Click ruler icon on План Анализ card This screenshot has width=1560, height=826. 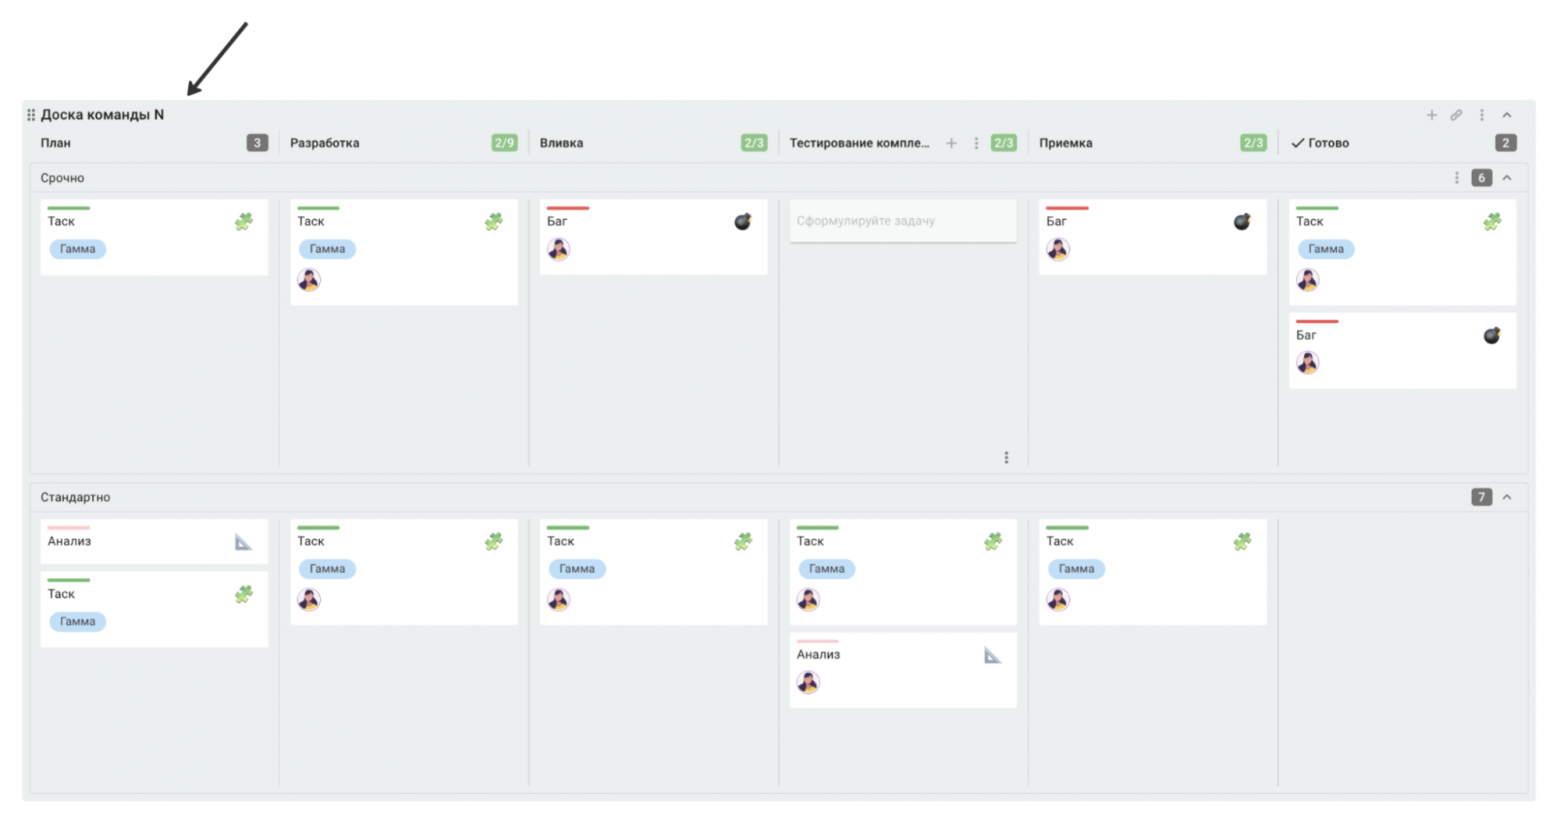tap(243, 542)
